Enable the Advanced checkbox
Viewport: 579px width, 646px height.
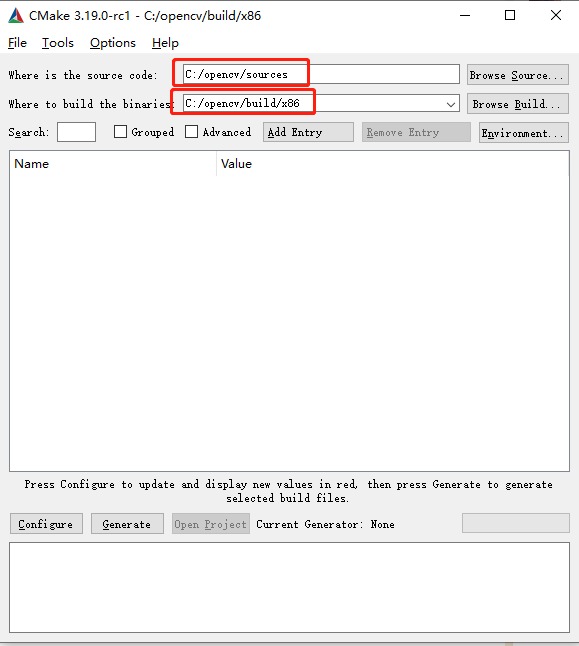[191, 132]
